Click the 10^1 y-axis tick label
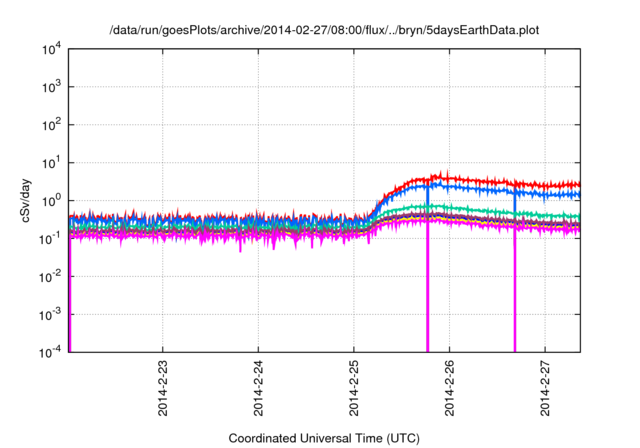 tap(51, 163)
